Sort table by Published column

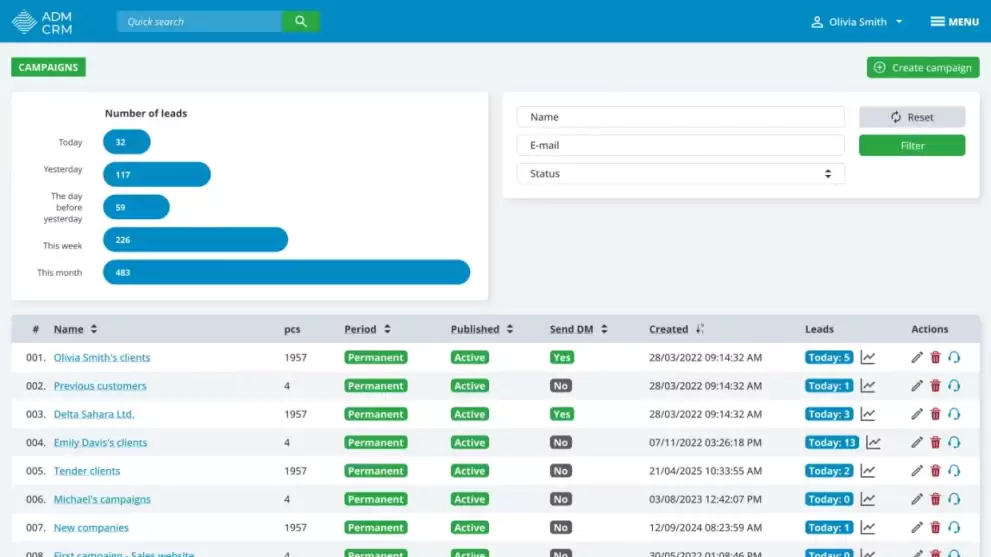click(482, 329)
